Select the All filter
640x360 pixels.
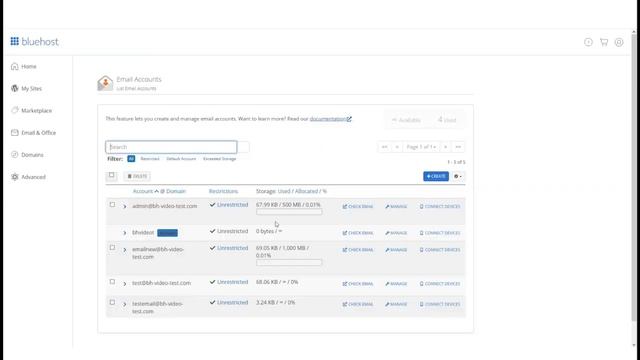pyautogui.click(x=131, y=159)
